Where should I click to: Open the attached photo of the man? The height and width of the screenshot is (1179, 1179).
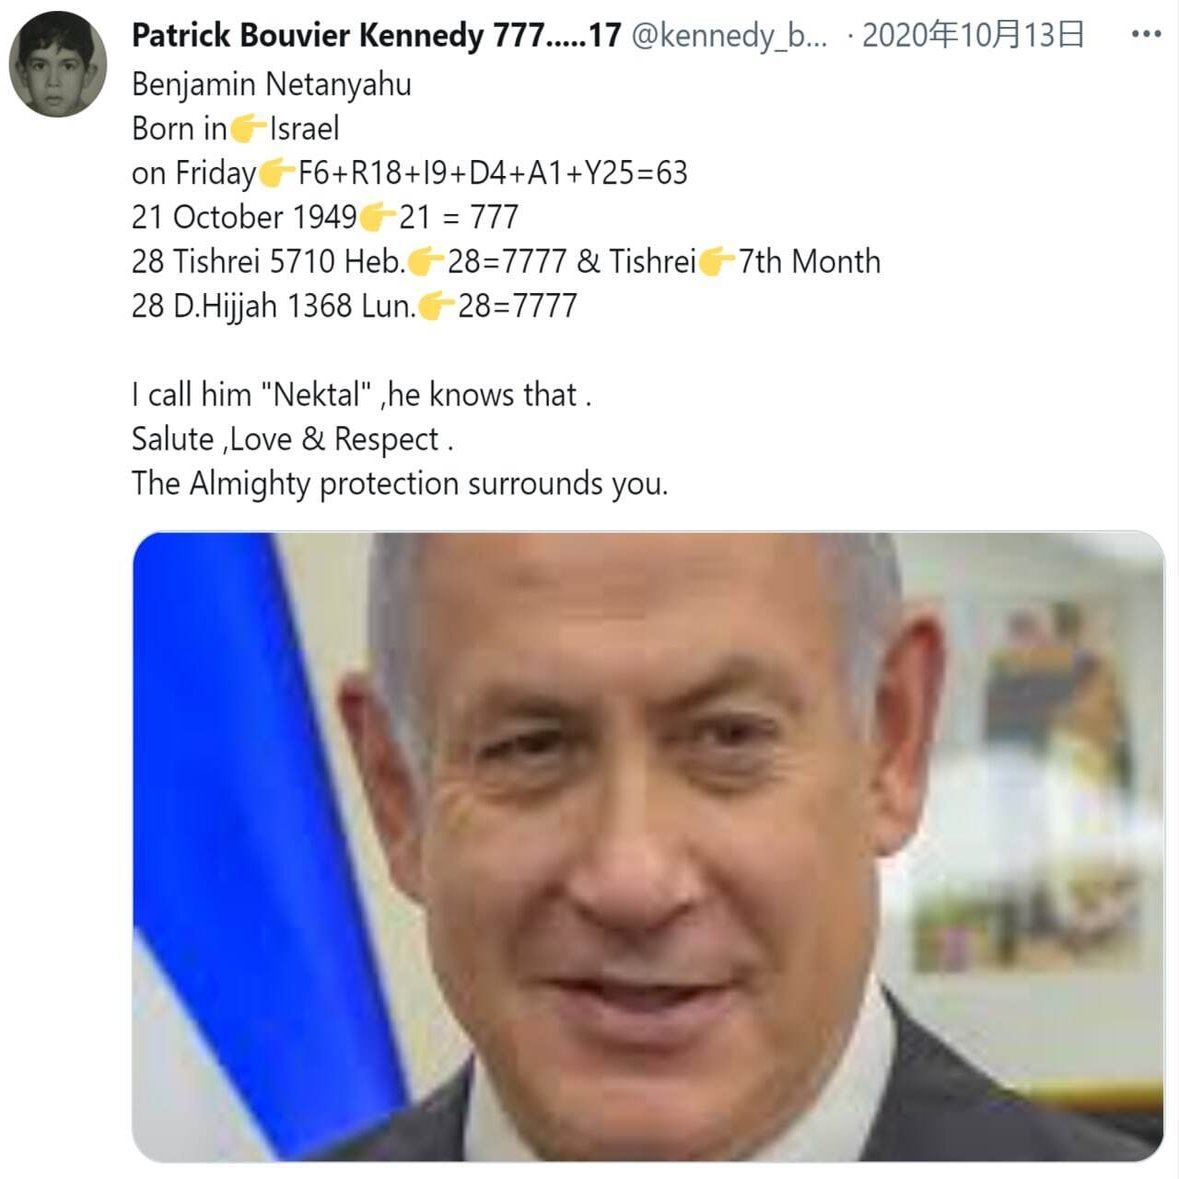point(648,847)
